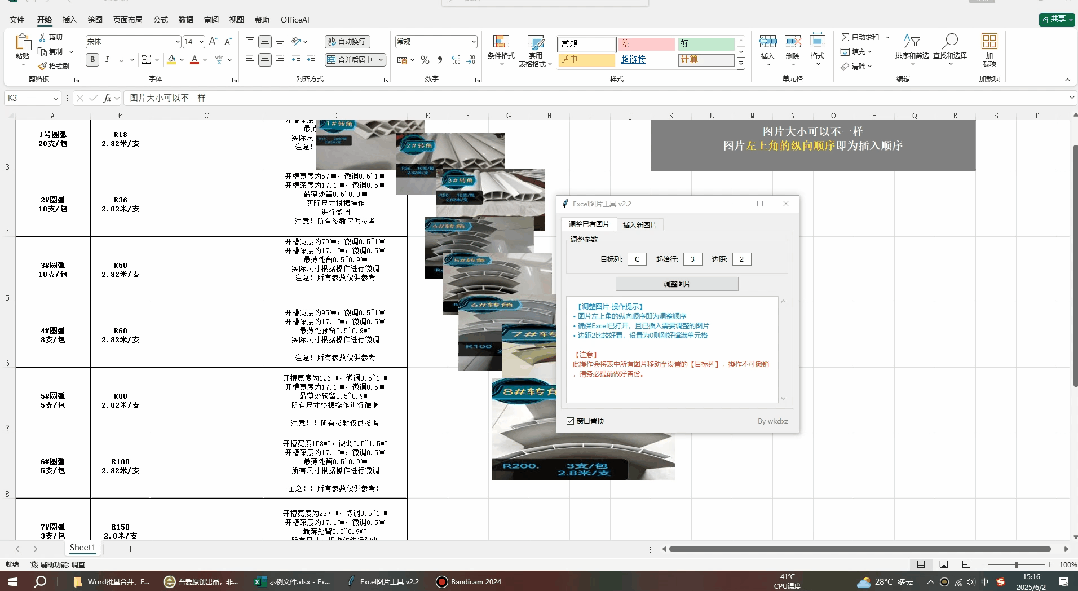This screenshot has height=591, width=1078.
Task: Apply the pink 'Bad' cell style
Action: point(646,44)
